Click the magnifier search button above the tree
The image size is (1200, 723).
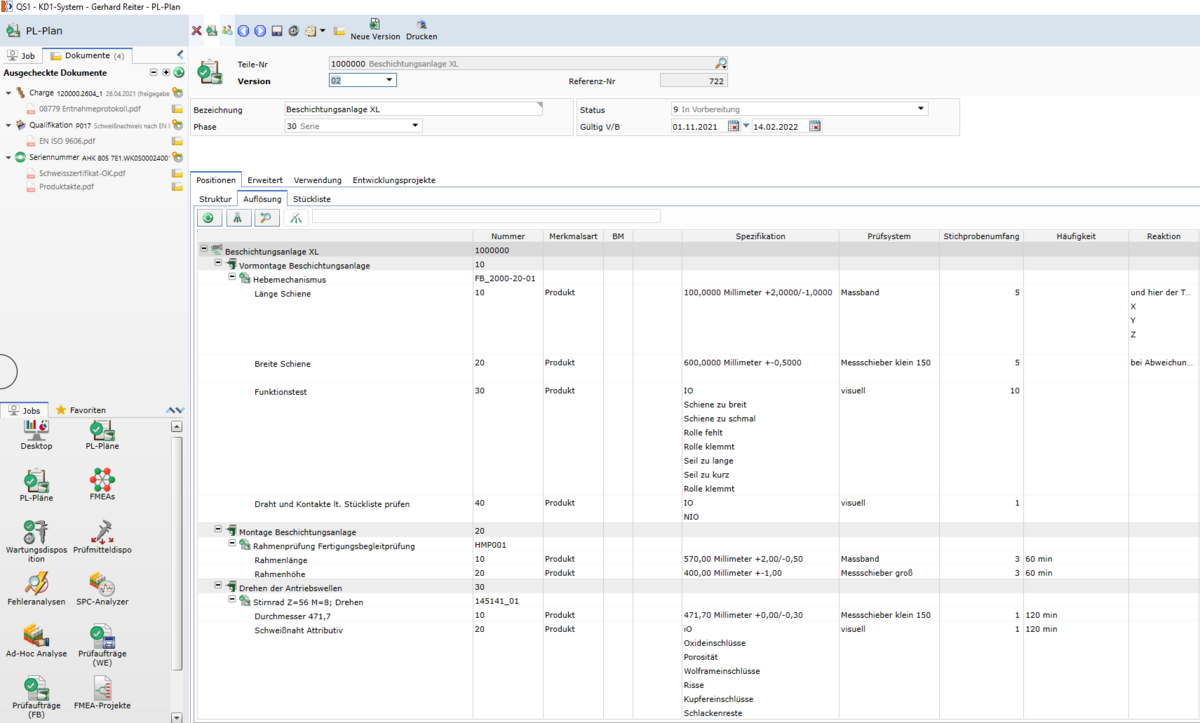266,217
